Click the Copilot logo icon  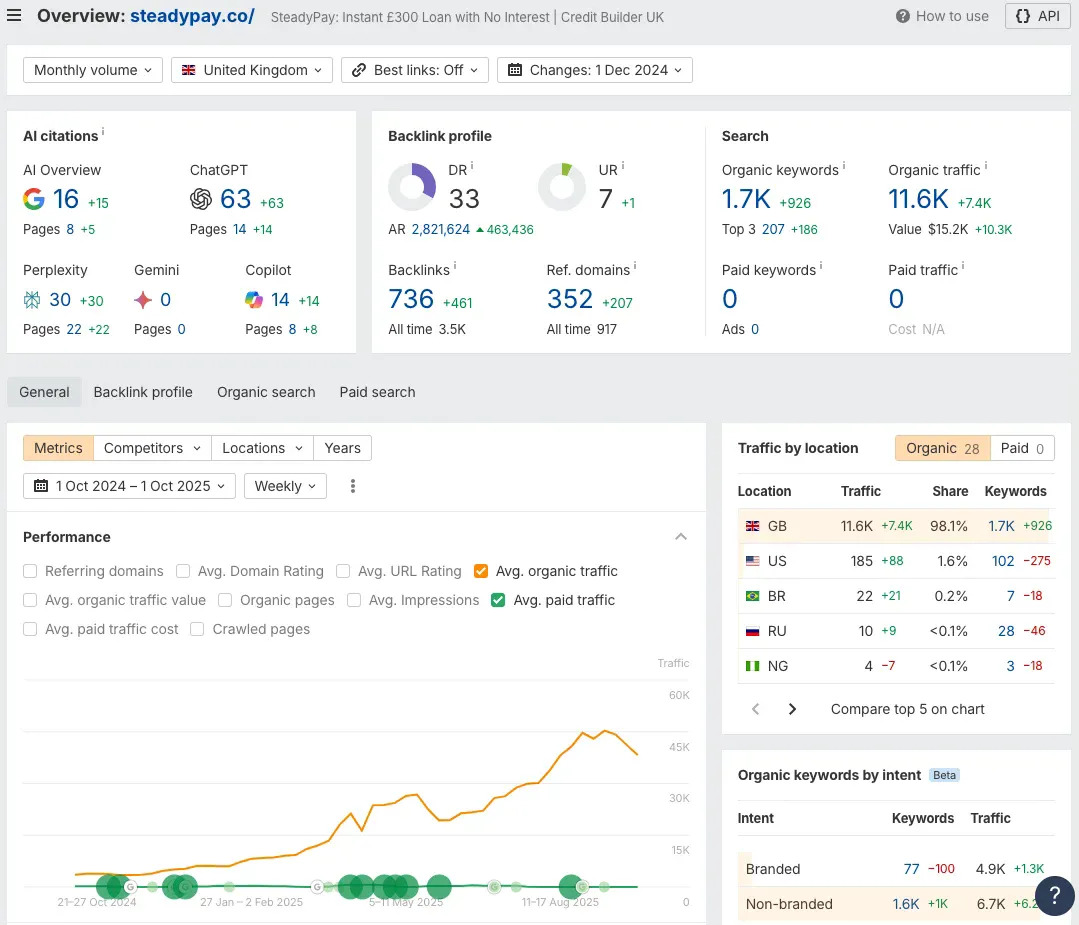tap(254, 299)
